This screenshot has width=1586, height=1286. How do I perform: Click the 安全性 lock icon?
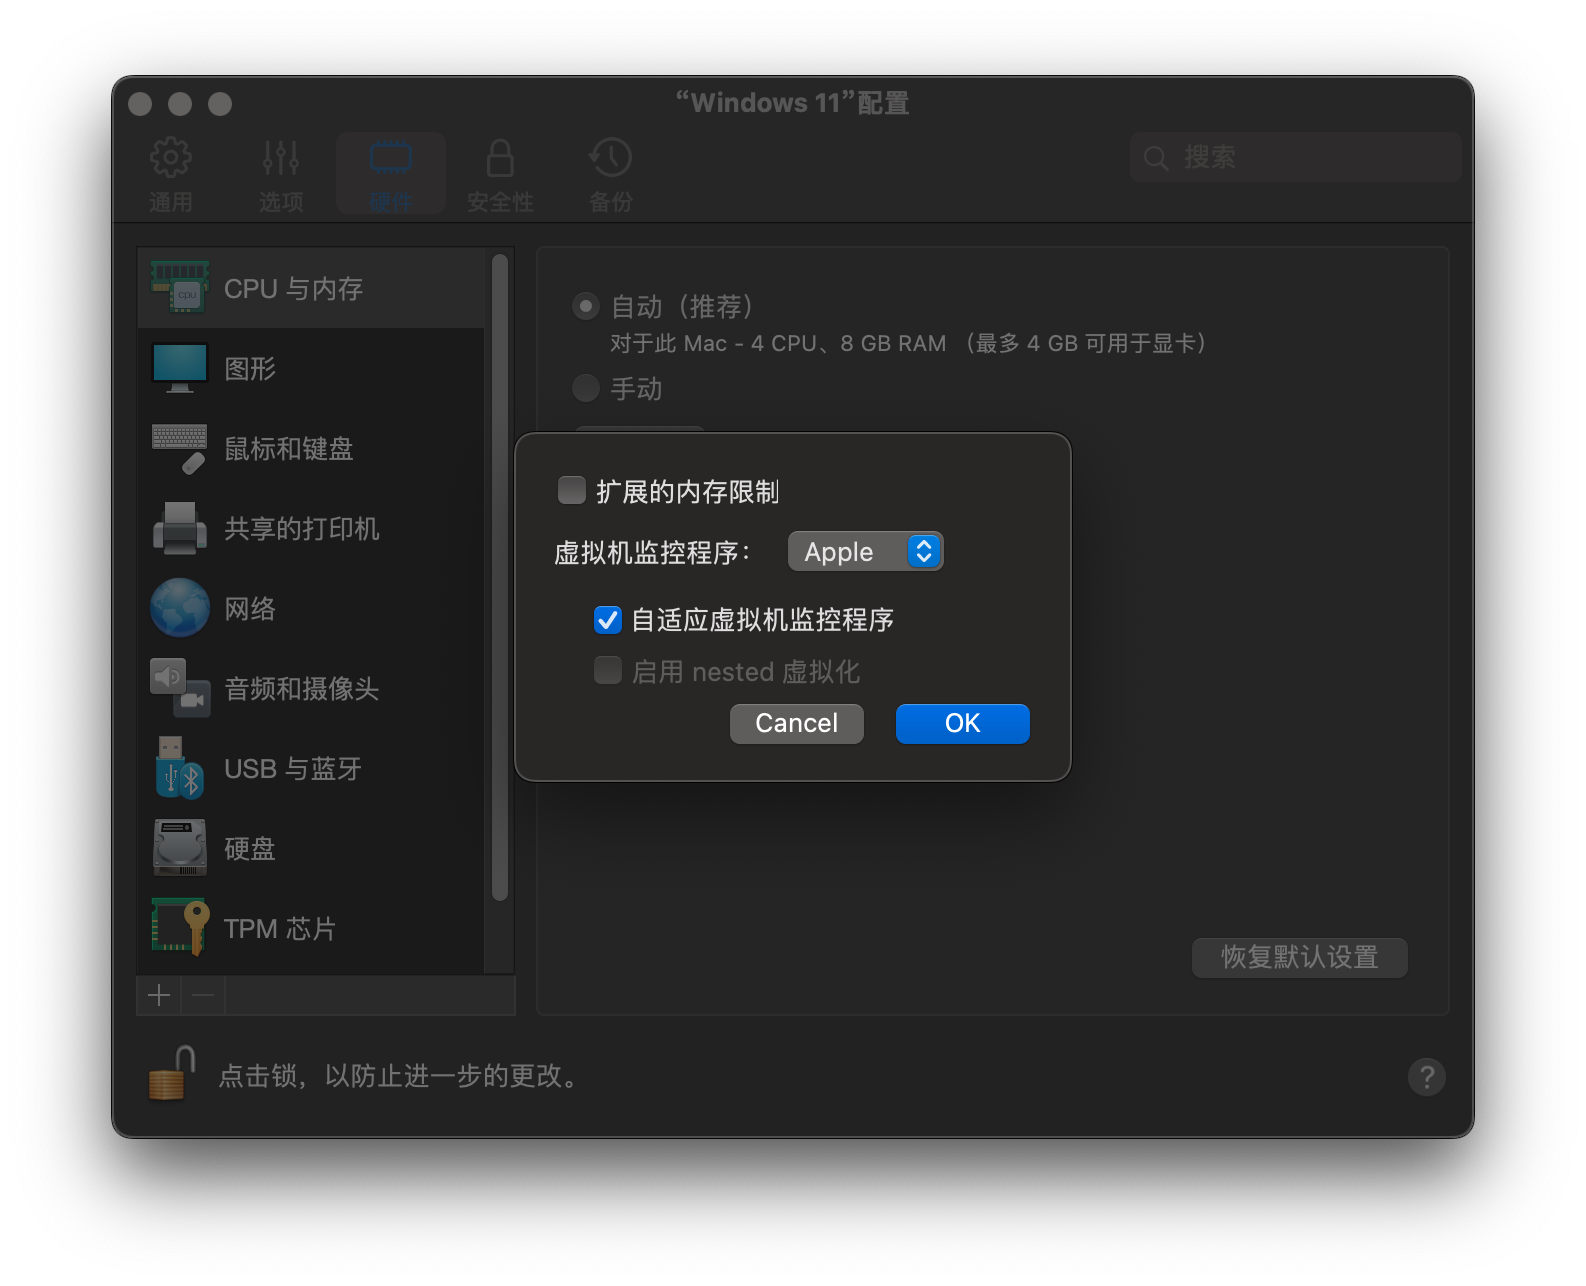500,157
